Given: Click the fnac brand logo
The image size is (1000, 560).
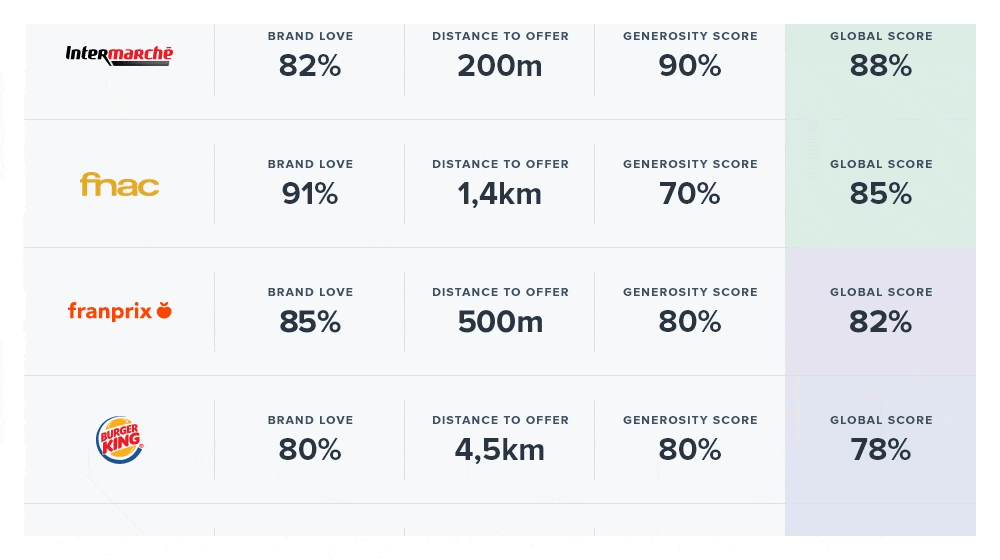Looking at the screenshot, I should [x=119, y=184].
